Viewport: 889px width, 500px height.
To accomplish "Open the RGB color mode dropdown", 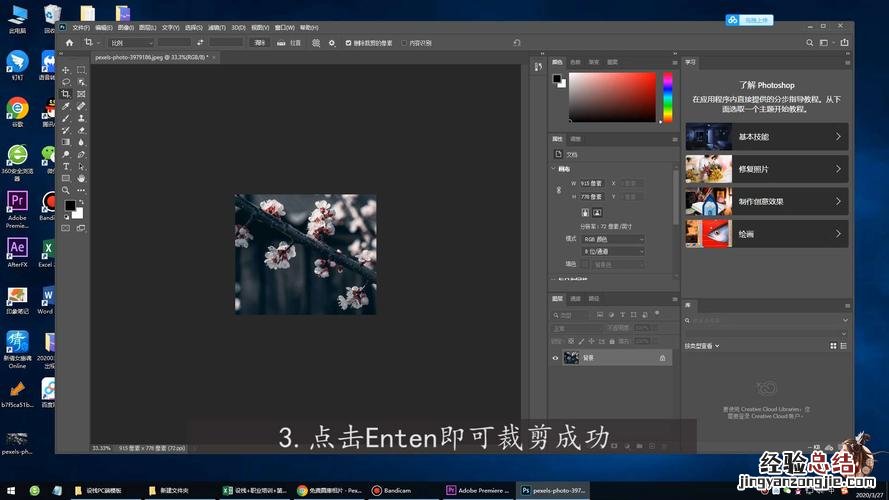I will point(612,239).
